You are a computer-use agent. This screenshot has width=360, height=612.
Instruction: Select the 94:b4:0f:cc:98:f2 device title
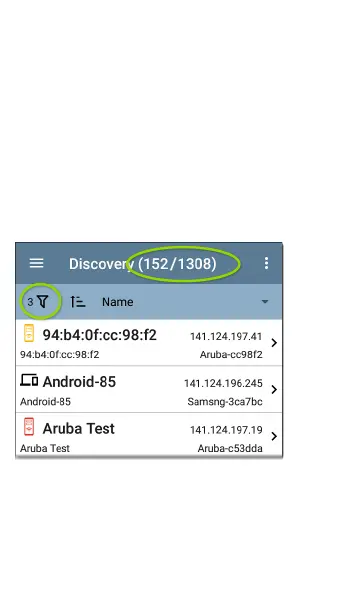(100, 335)
